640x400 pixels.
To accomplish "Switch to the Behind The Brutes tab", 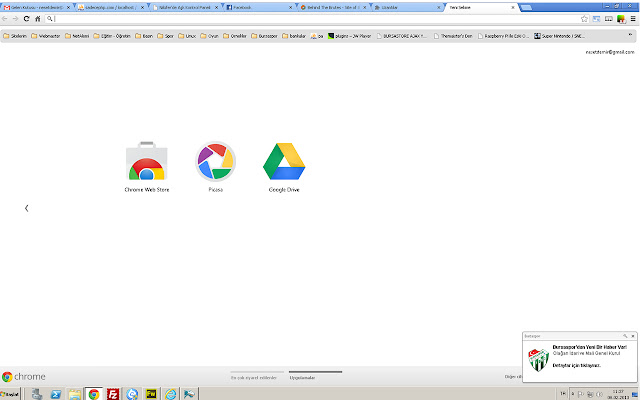I will pos(334,7).
